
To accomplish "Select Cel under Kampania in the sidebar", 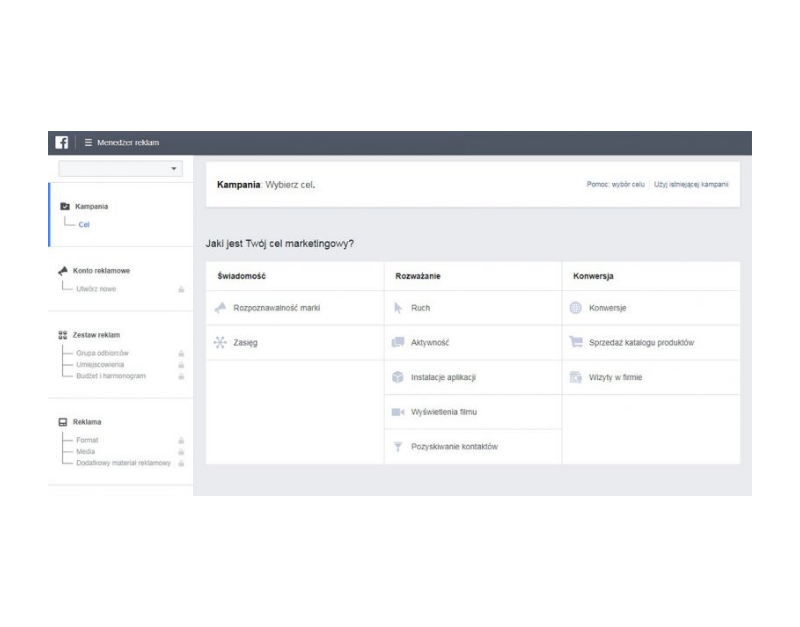I will tap(84, 224).
